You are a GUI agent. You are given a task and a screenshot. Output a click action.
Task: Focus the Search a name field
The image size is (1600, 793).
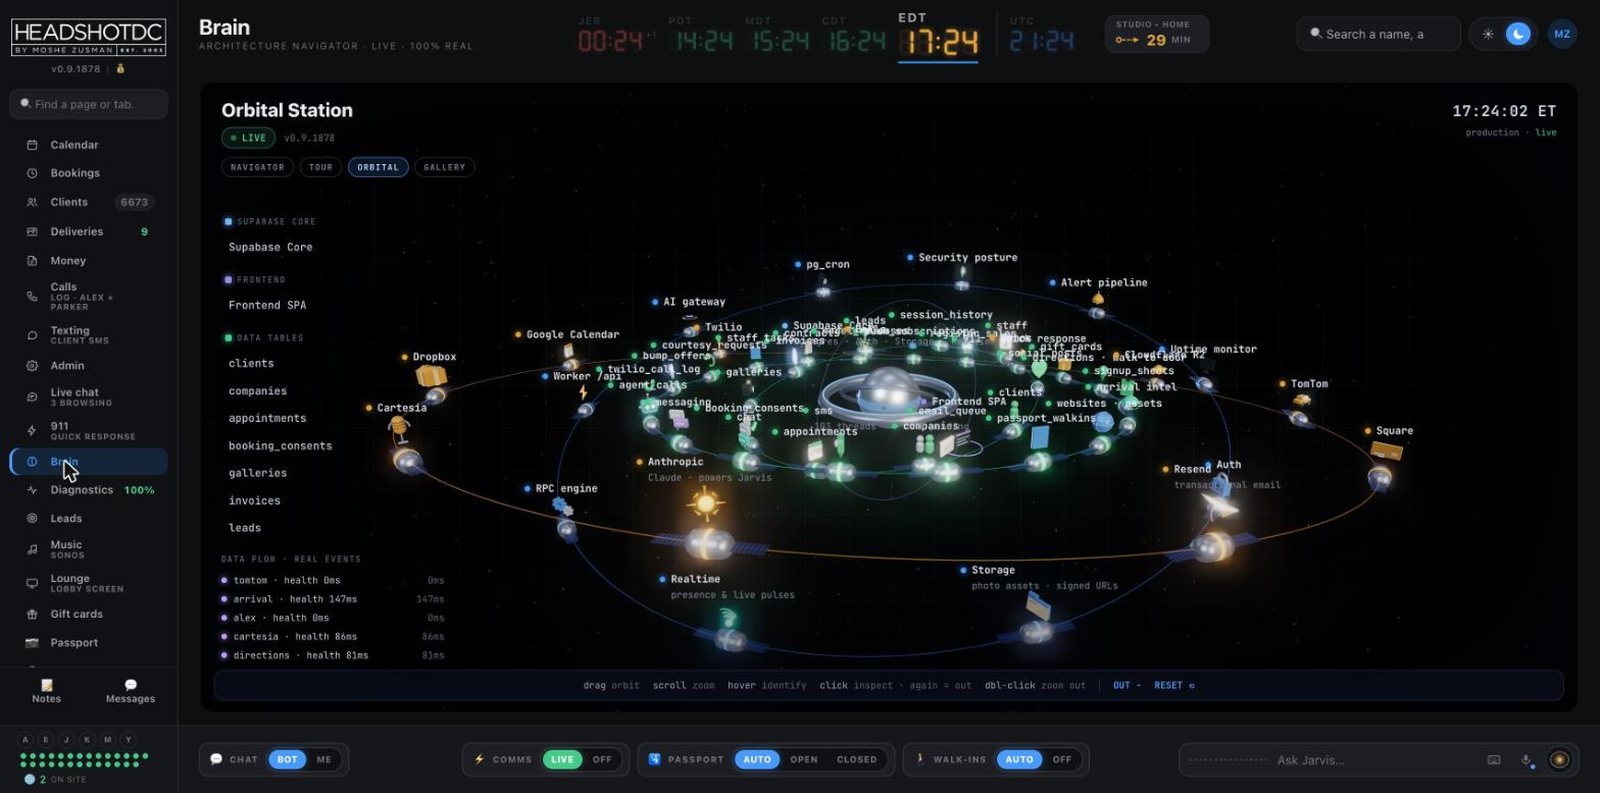click(x=1378, y=34)
